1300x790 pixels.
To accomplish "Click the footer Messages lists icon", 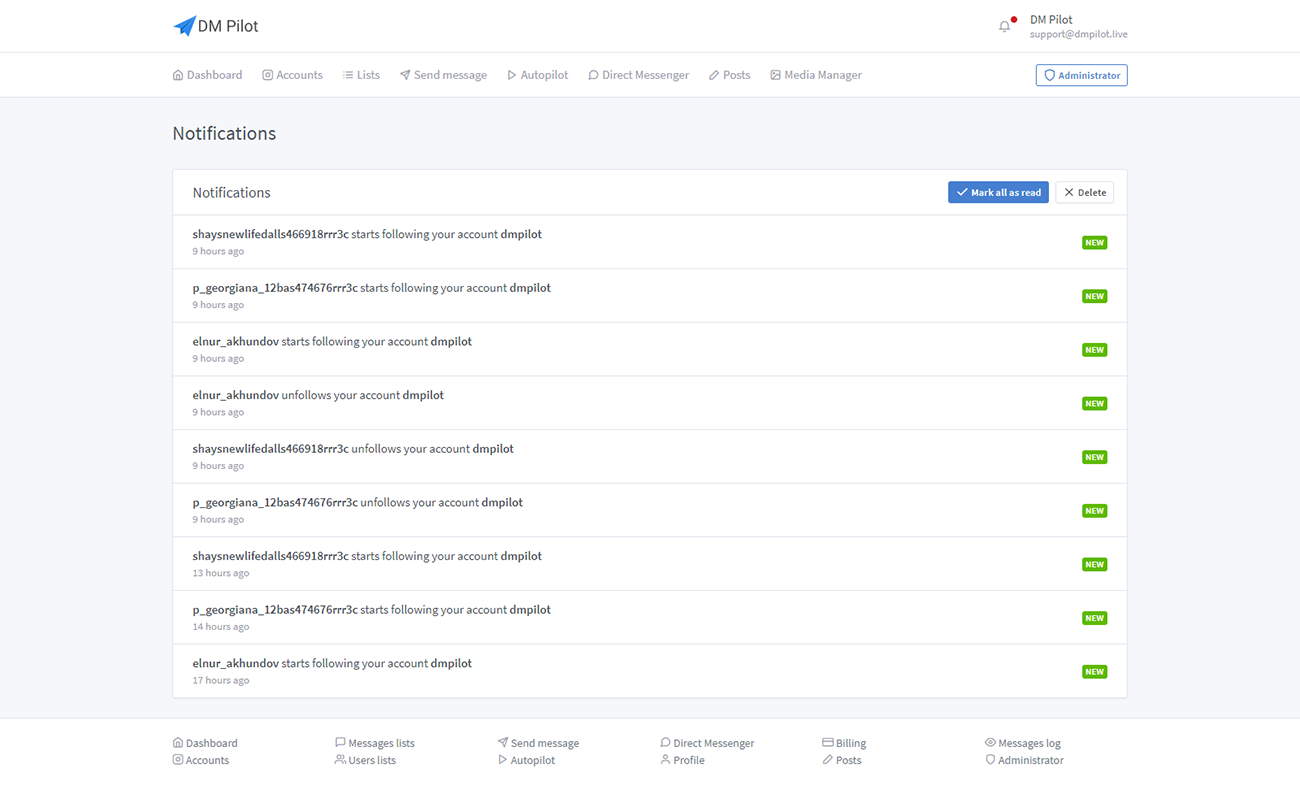I will [x=340, y=743].
